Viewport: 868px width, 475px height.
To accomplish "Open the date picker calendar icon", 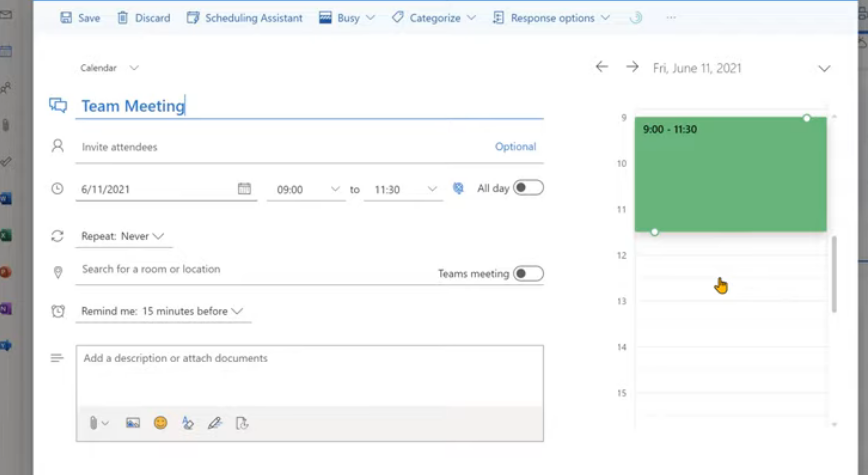I will pos(244,189).
